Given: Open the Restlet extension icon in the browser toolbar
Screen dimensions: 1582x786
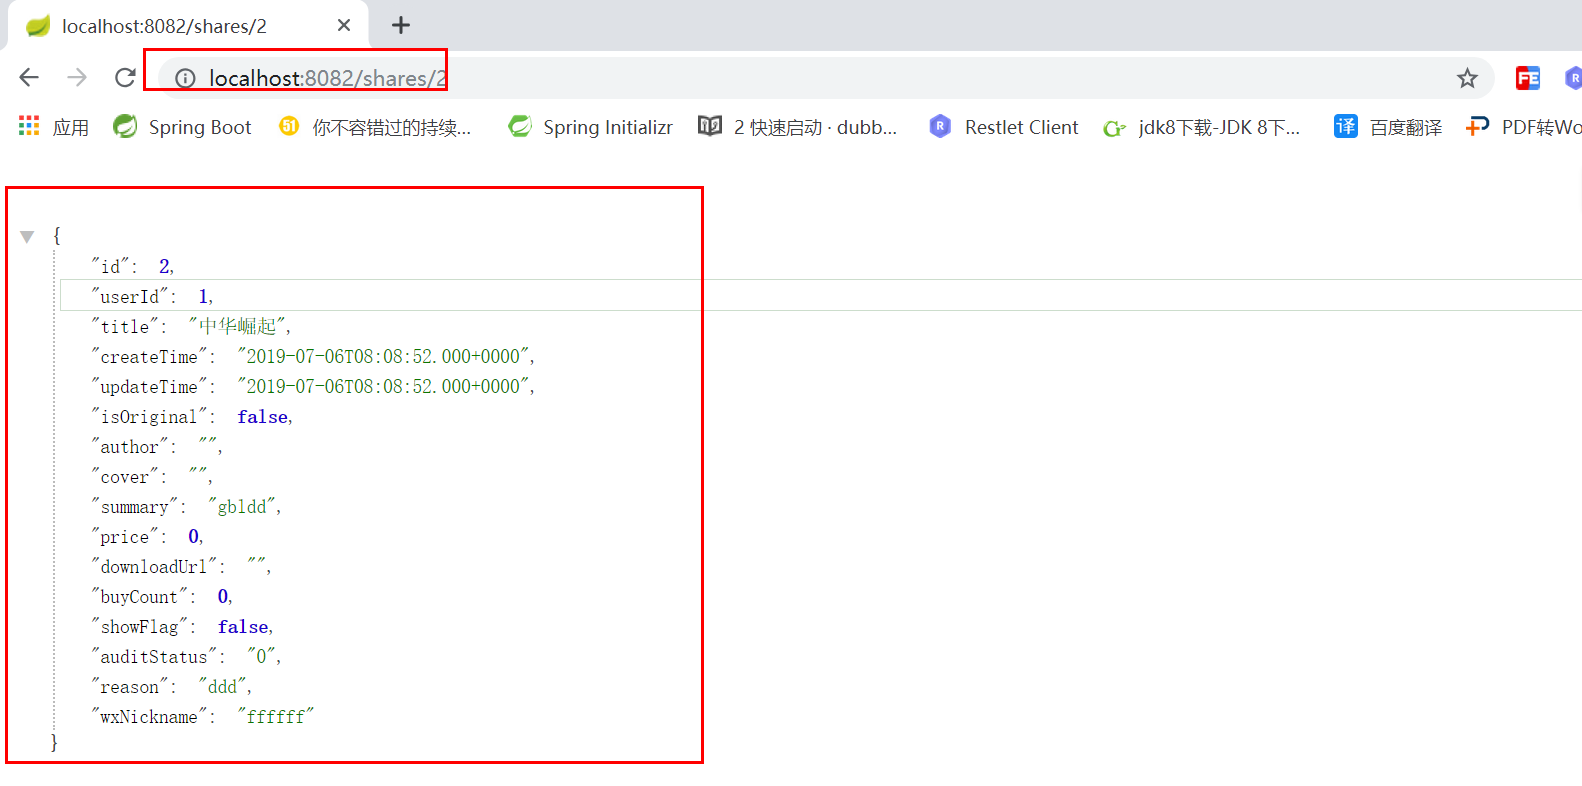Looking at the screenshot, I should 1573,78.
